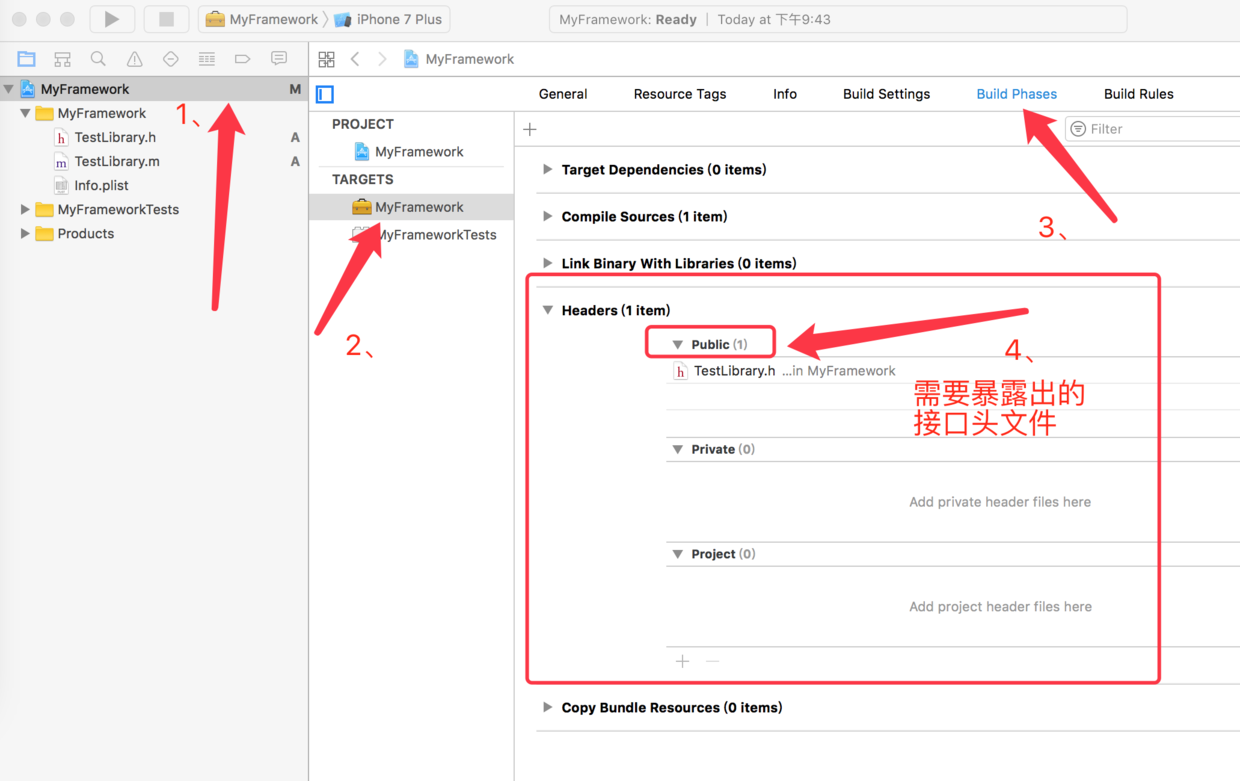
Task: Select the MyFramework target
Action: tap(419, 207)
